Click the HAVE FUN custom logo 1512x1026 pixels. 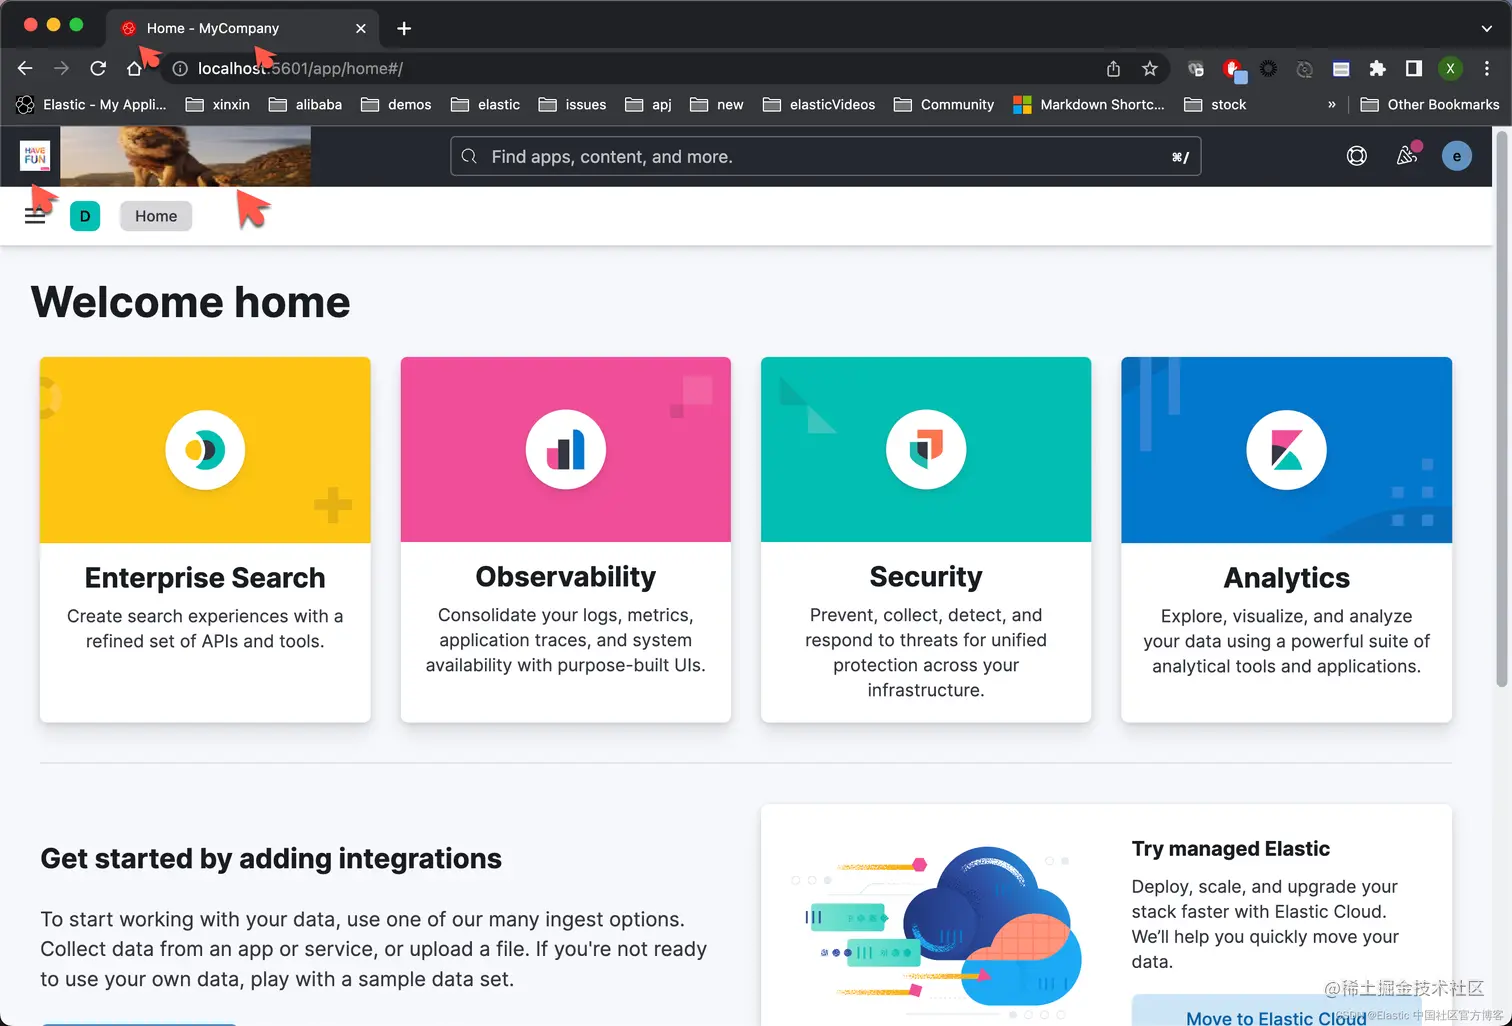(35, 156)
